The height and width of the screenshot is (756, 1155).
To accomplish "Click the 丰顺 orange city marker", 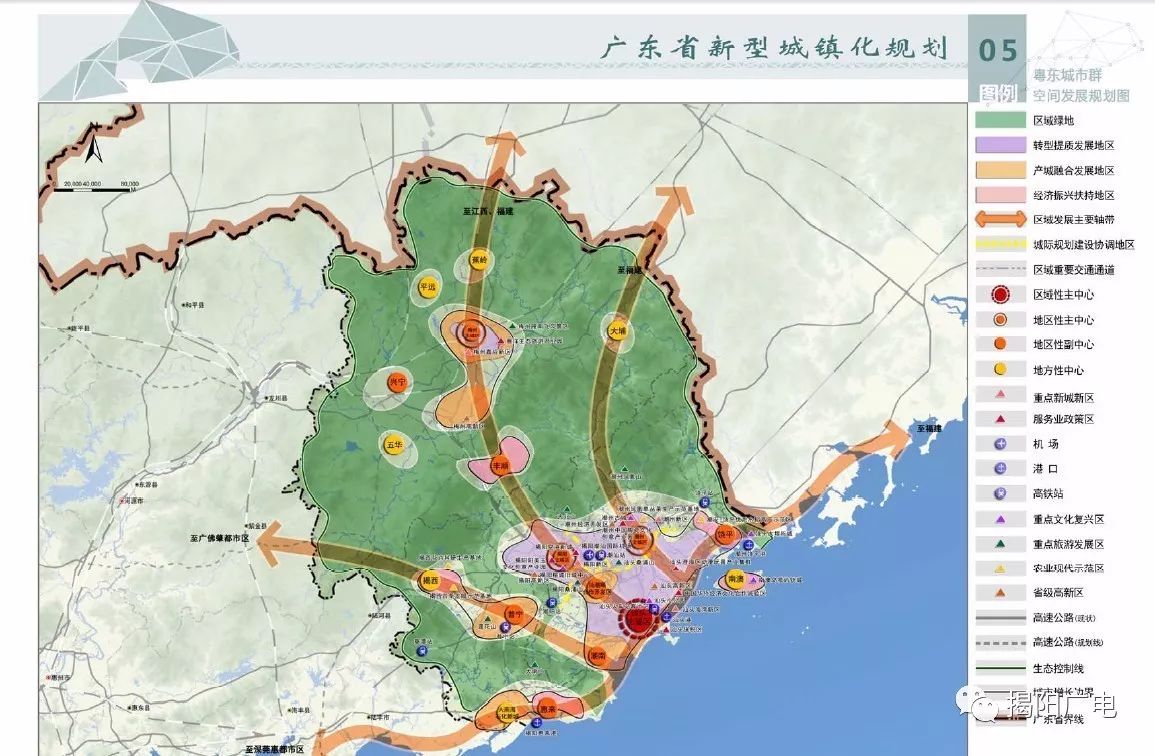I will pos(501,466).
